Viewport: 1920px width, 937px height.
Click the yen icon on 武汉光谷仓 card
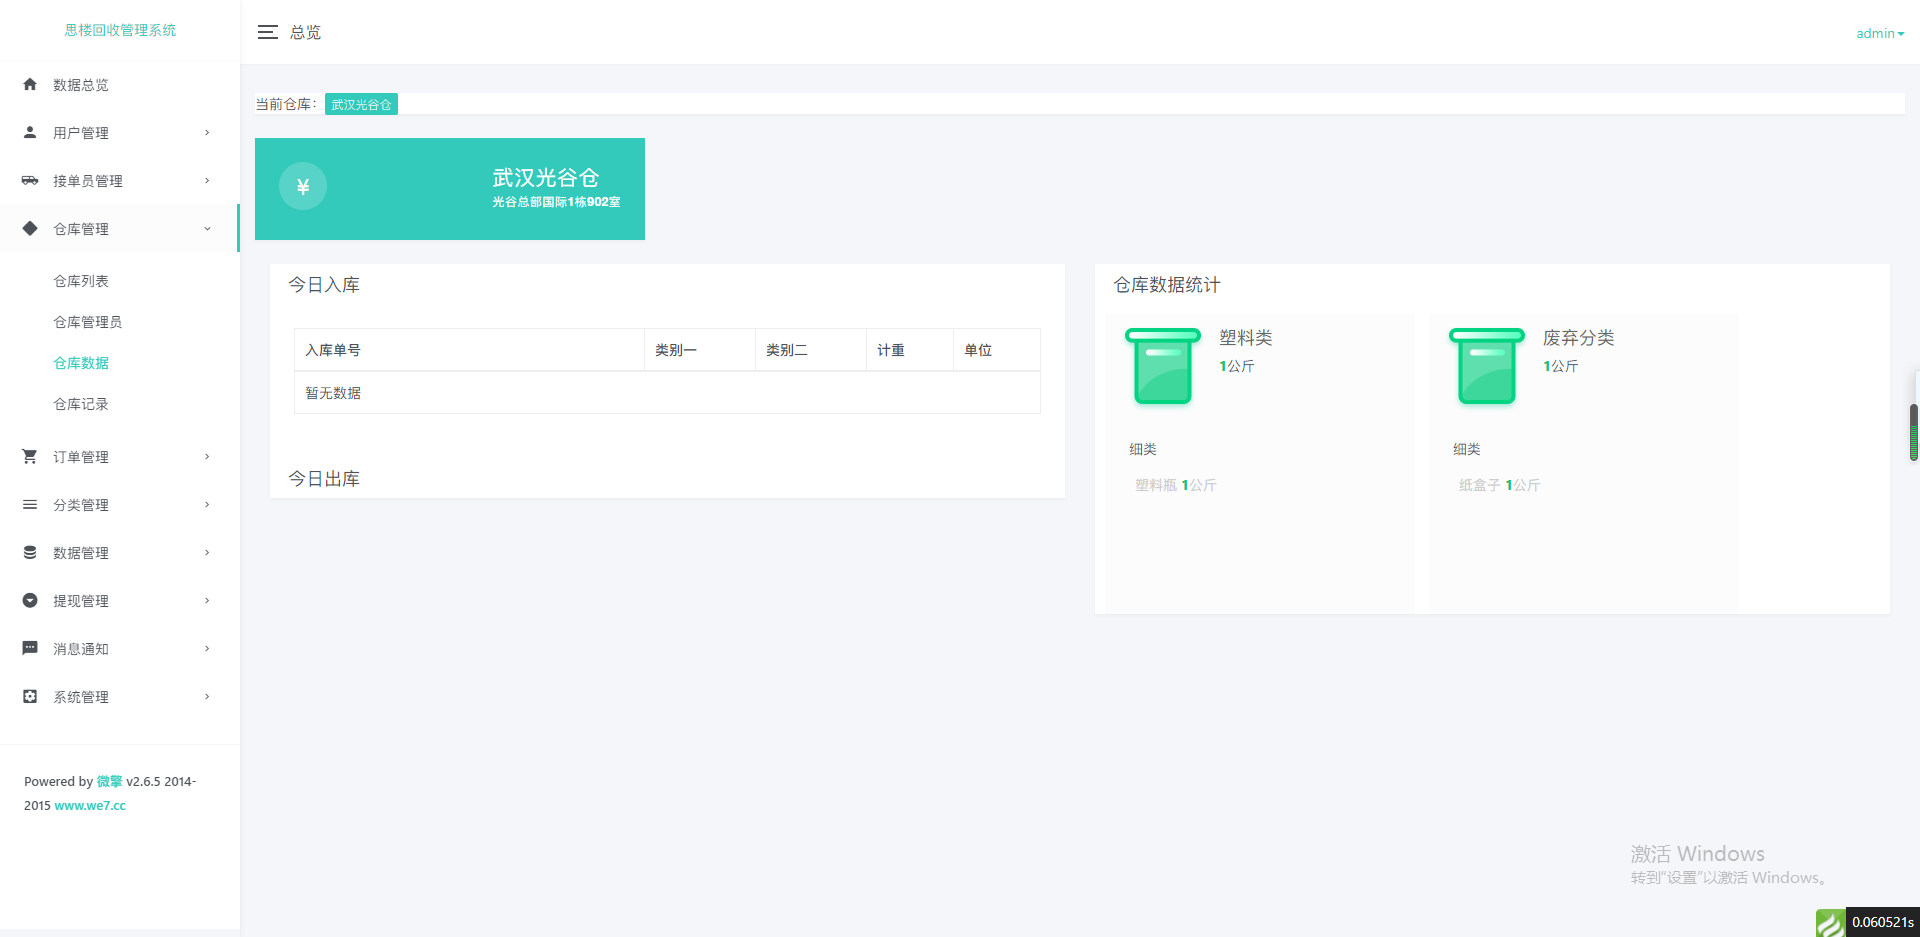pos(303,186)
